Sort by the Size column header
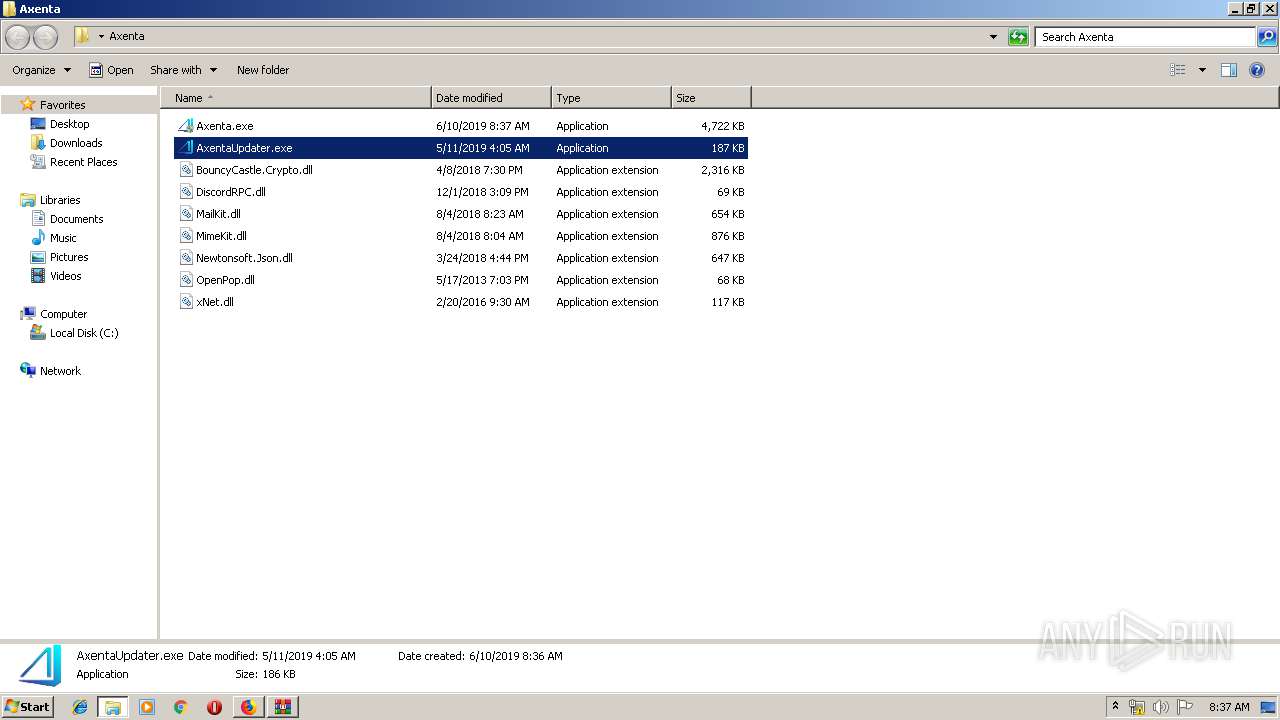 [711, 98]
